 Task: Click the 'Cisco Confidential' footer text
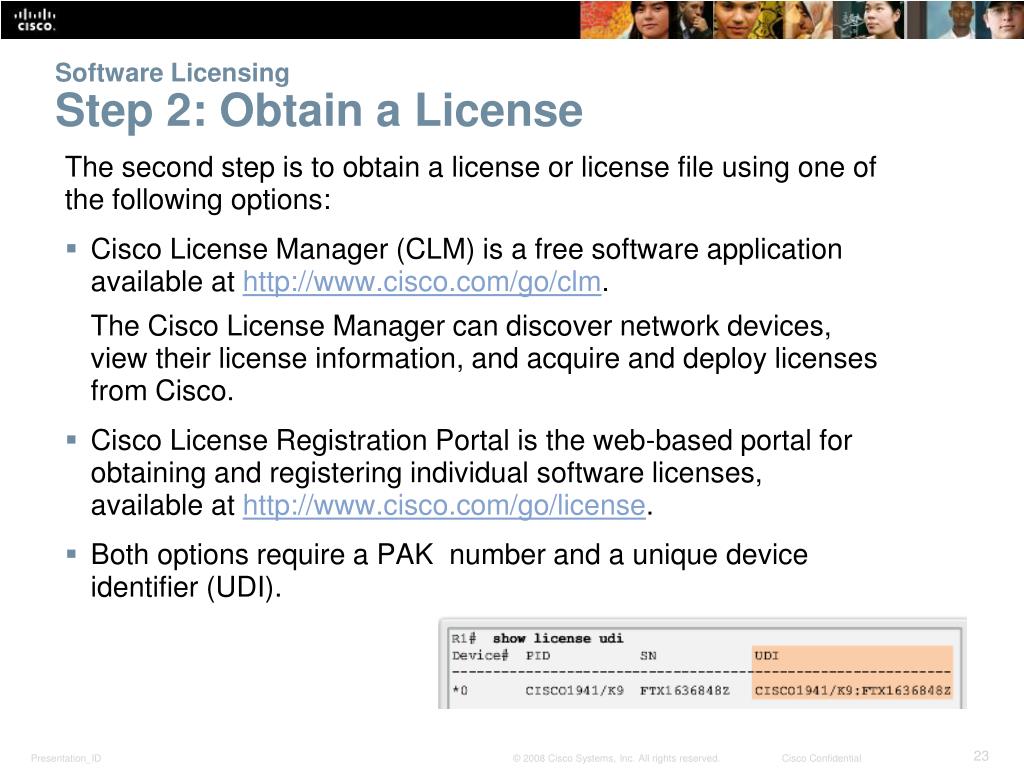(x=822, y=758)
